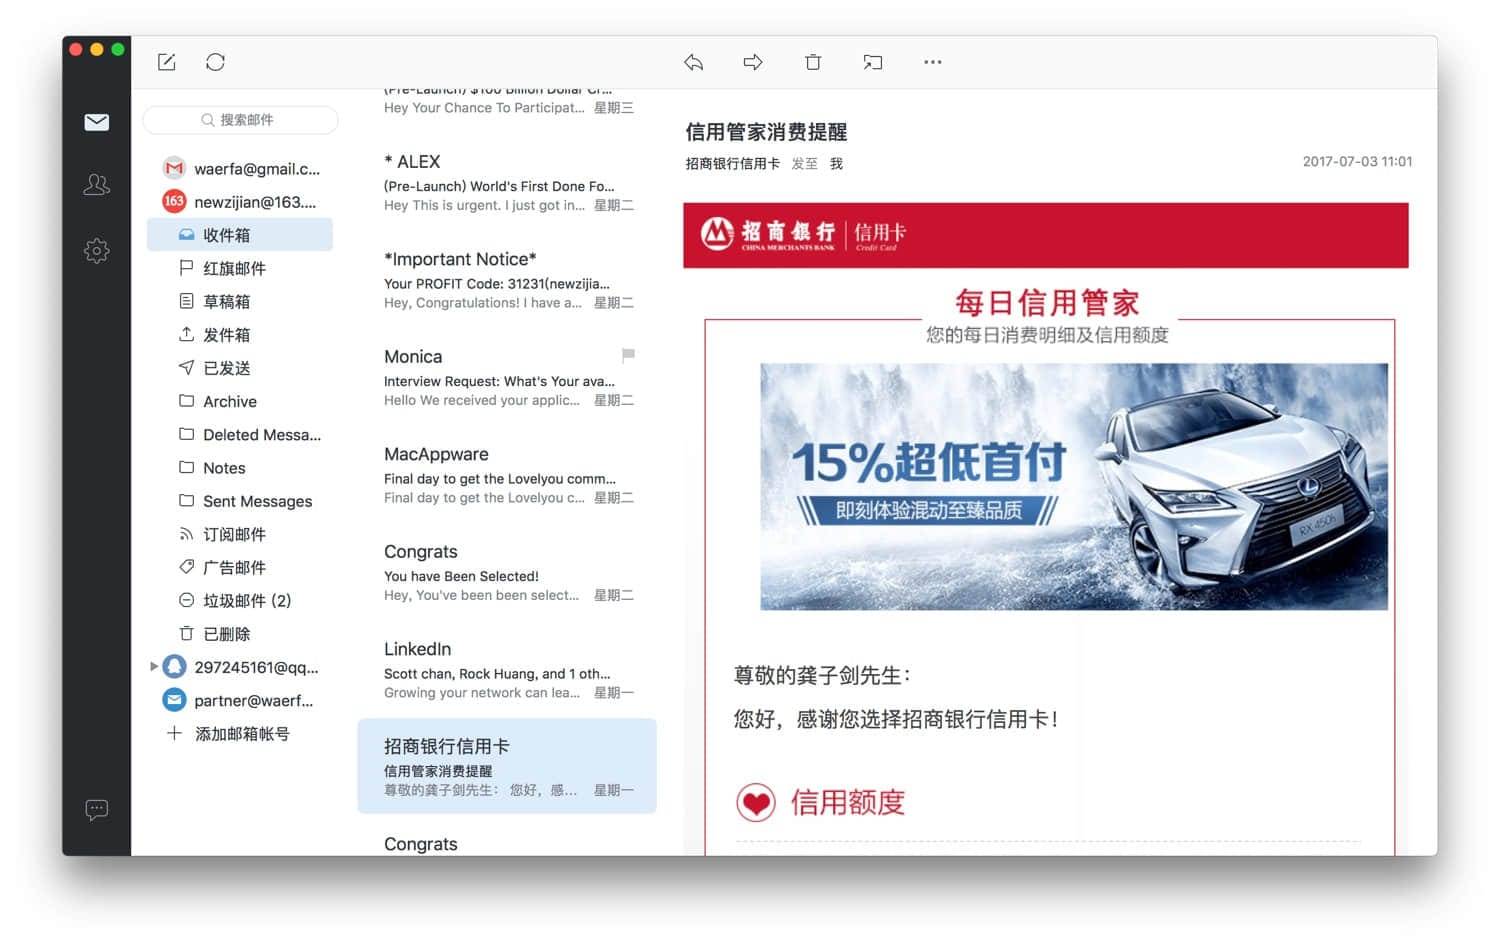Toggle the flag on Monica's email

point(628,355)
